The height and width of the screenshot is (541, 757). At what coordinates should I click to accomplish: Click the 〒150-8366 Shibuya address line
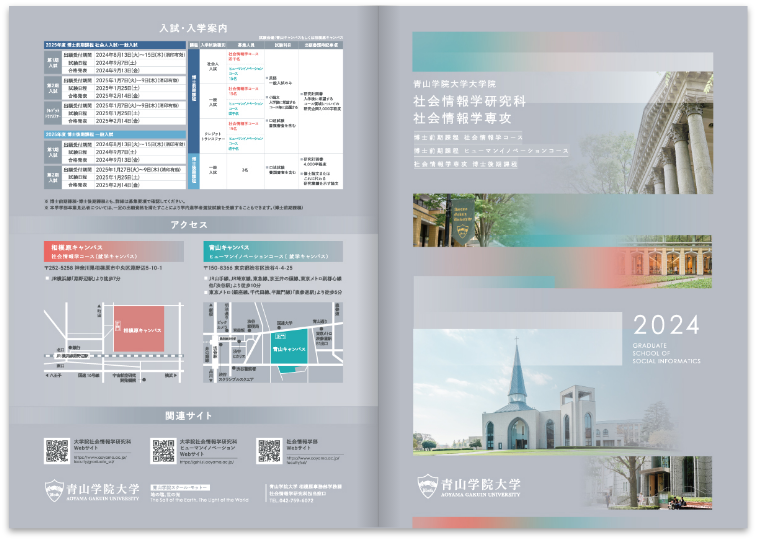coord(248,268)
